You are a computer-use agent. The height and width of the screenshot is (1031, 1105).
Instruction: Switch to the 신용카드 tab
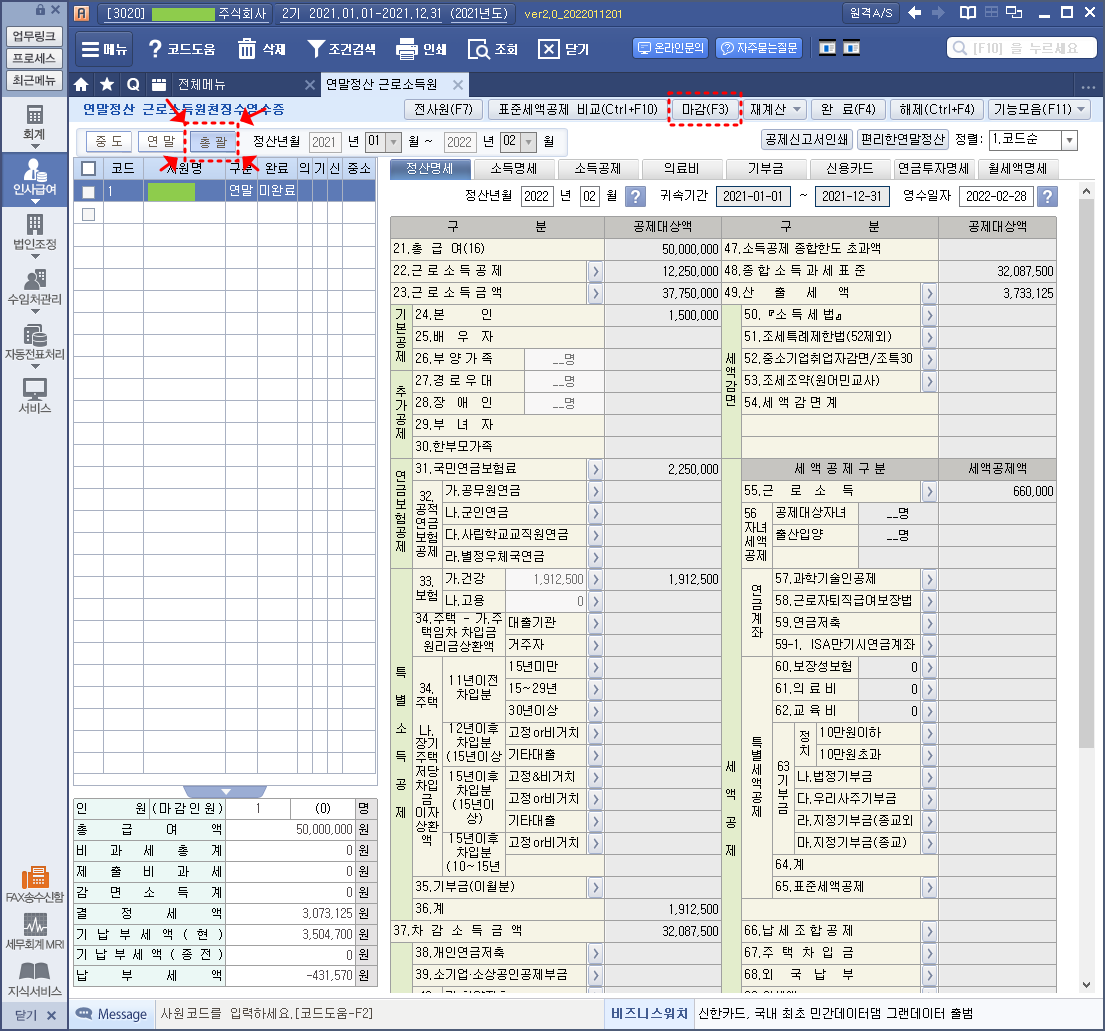tap(849, 168)
